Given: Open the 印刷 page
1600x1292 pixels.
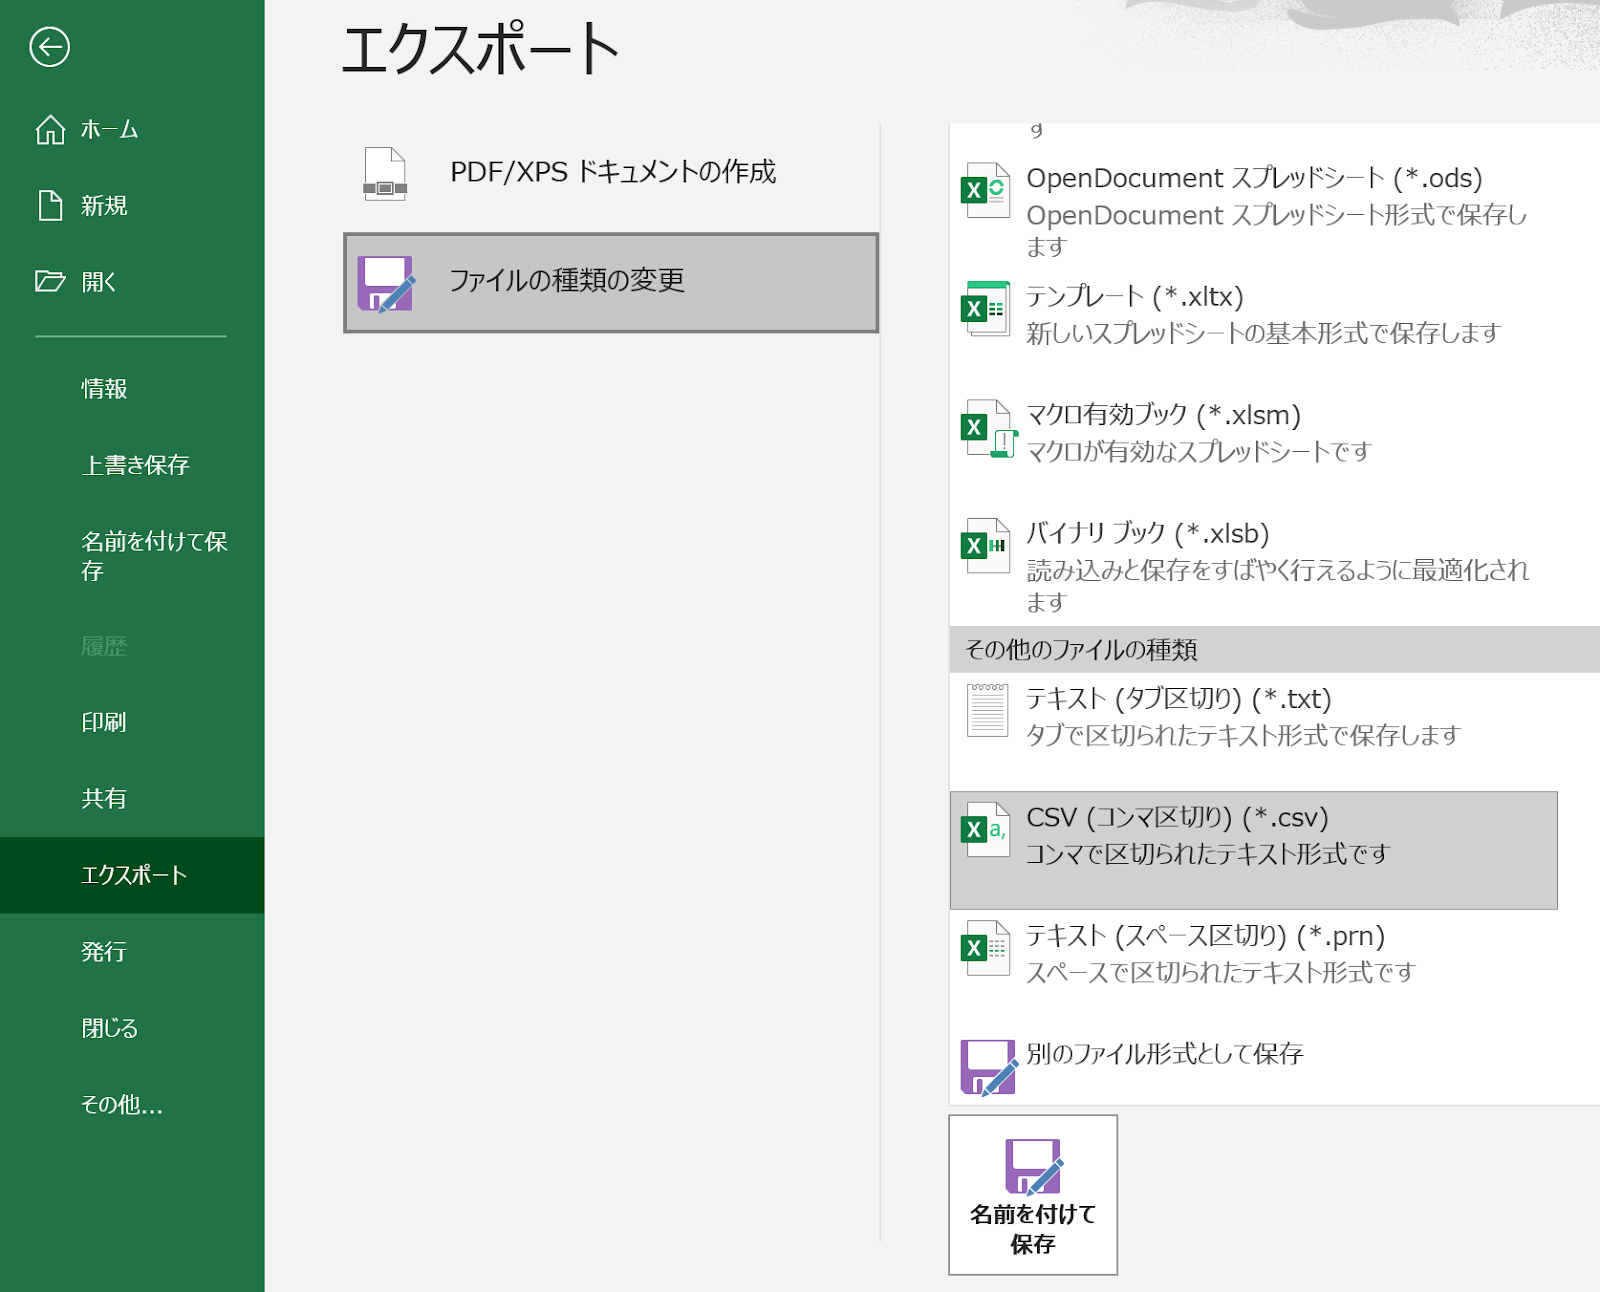Looking at the screenshot, I should pyautogui.click(x=132, y=722).
